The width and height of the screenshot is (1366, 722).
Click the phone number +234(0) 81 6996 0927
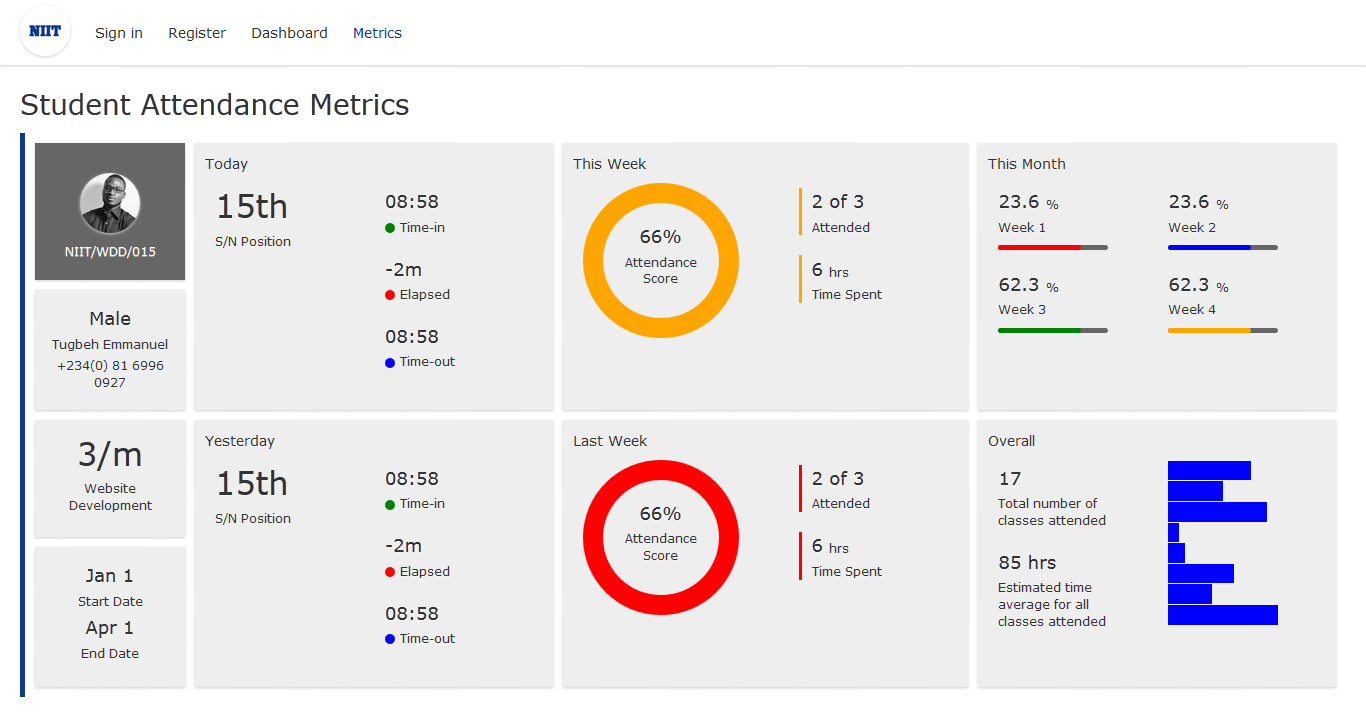(x=110, y=374)
